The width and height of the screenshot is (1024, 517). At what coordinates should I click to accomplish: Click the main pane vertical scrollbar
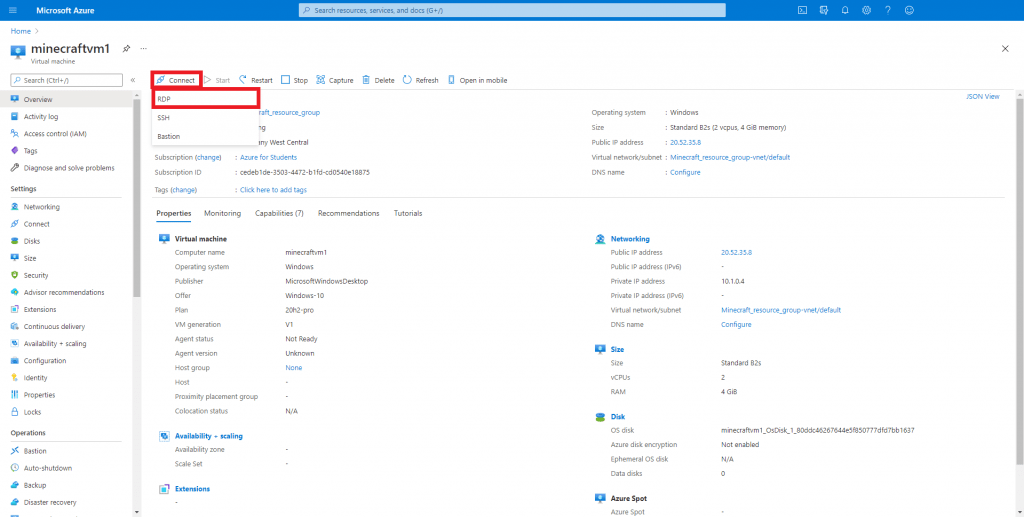[x=1019, y=281]
